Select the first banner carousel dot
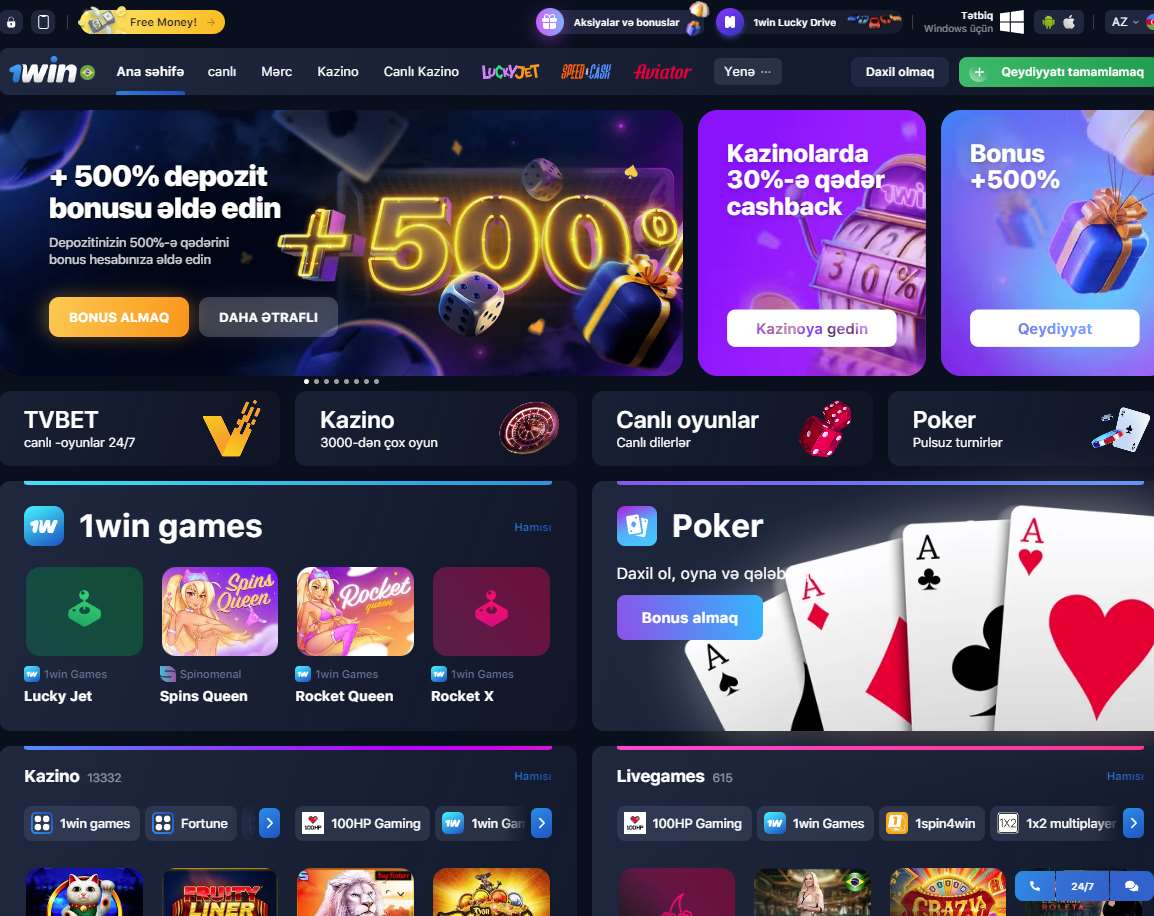This screenshot has width=1154, height=916. (306, 381)
